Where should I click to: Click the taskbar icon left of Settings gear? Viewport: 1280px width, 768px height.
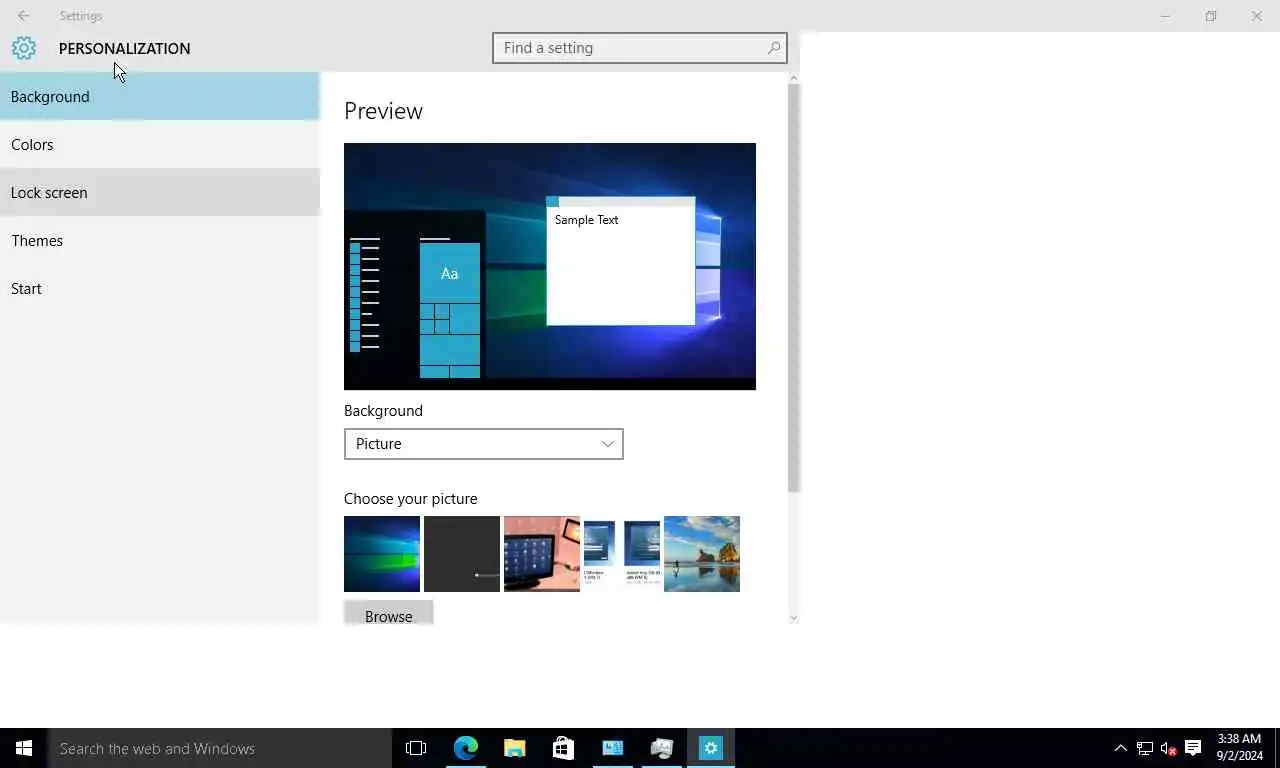[661, 748]
